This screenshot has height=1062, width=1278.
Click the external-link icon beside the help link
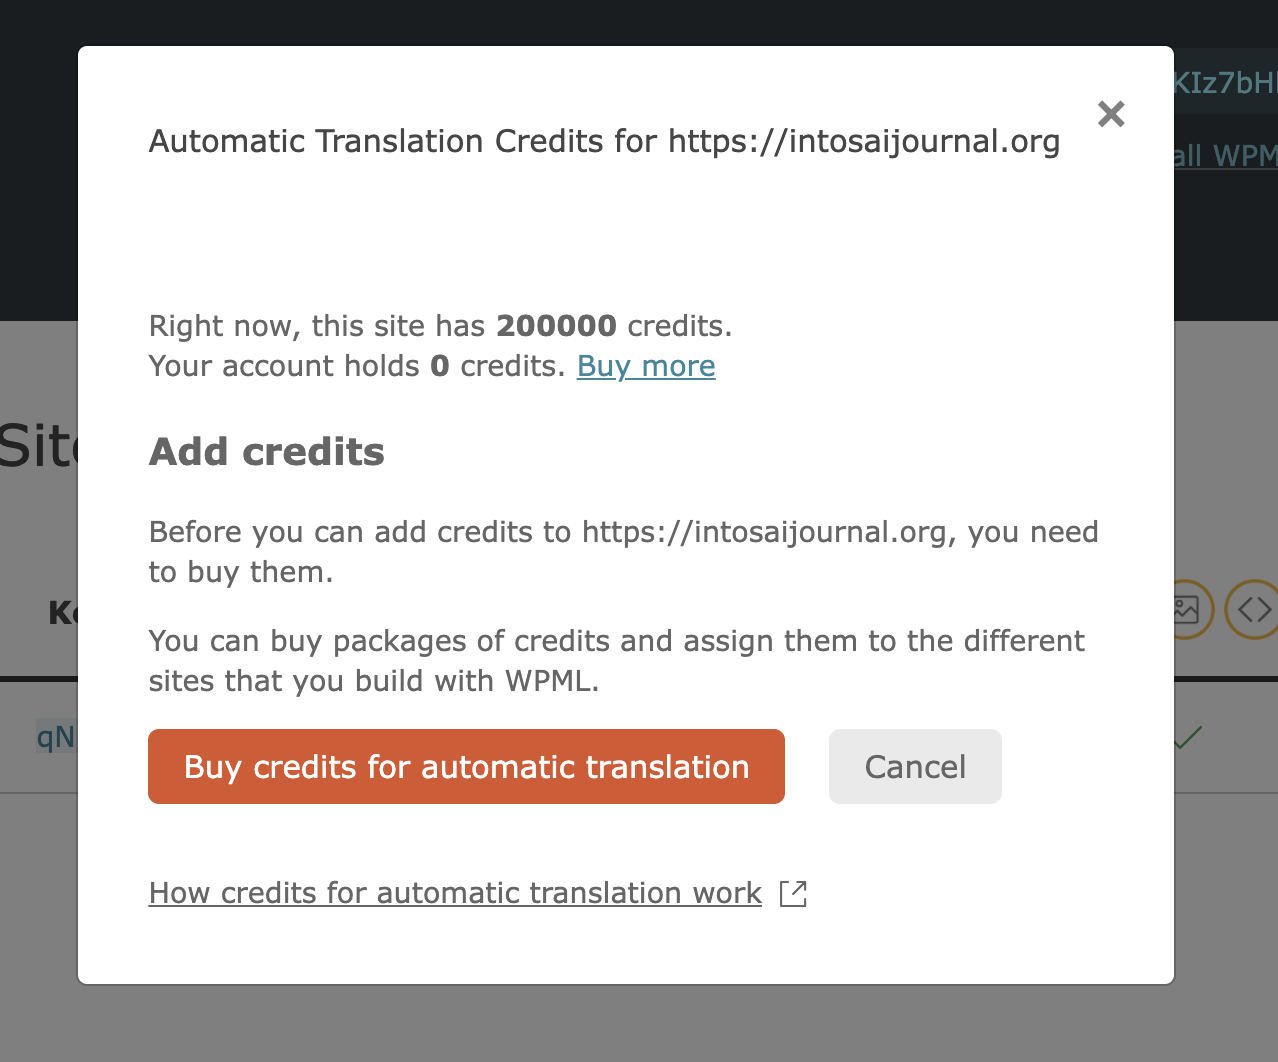pos(793,893)
